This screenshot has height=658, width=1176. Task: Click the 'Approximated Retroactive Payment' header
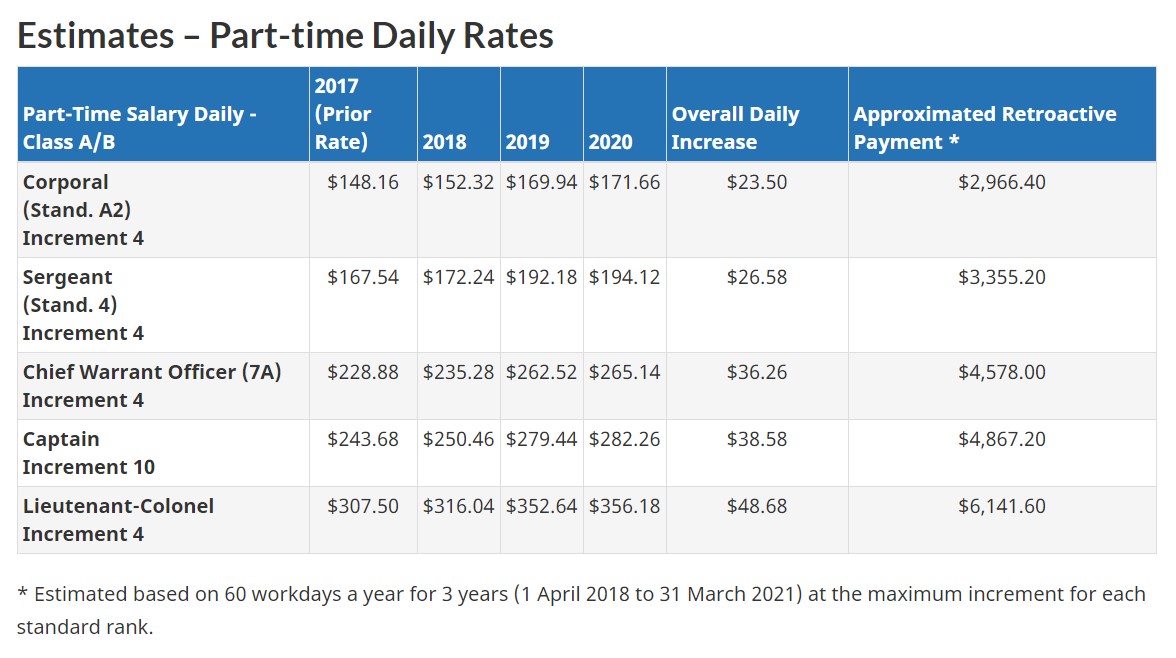pos(985,128)
